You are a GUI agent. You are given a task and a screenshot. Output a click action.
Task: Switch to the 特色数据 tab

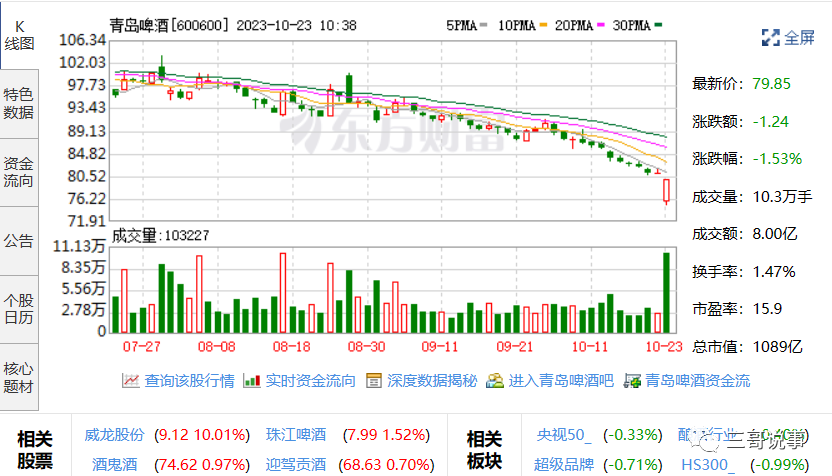coord(19,103)
